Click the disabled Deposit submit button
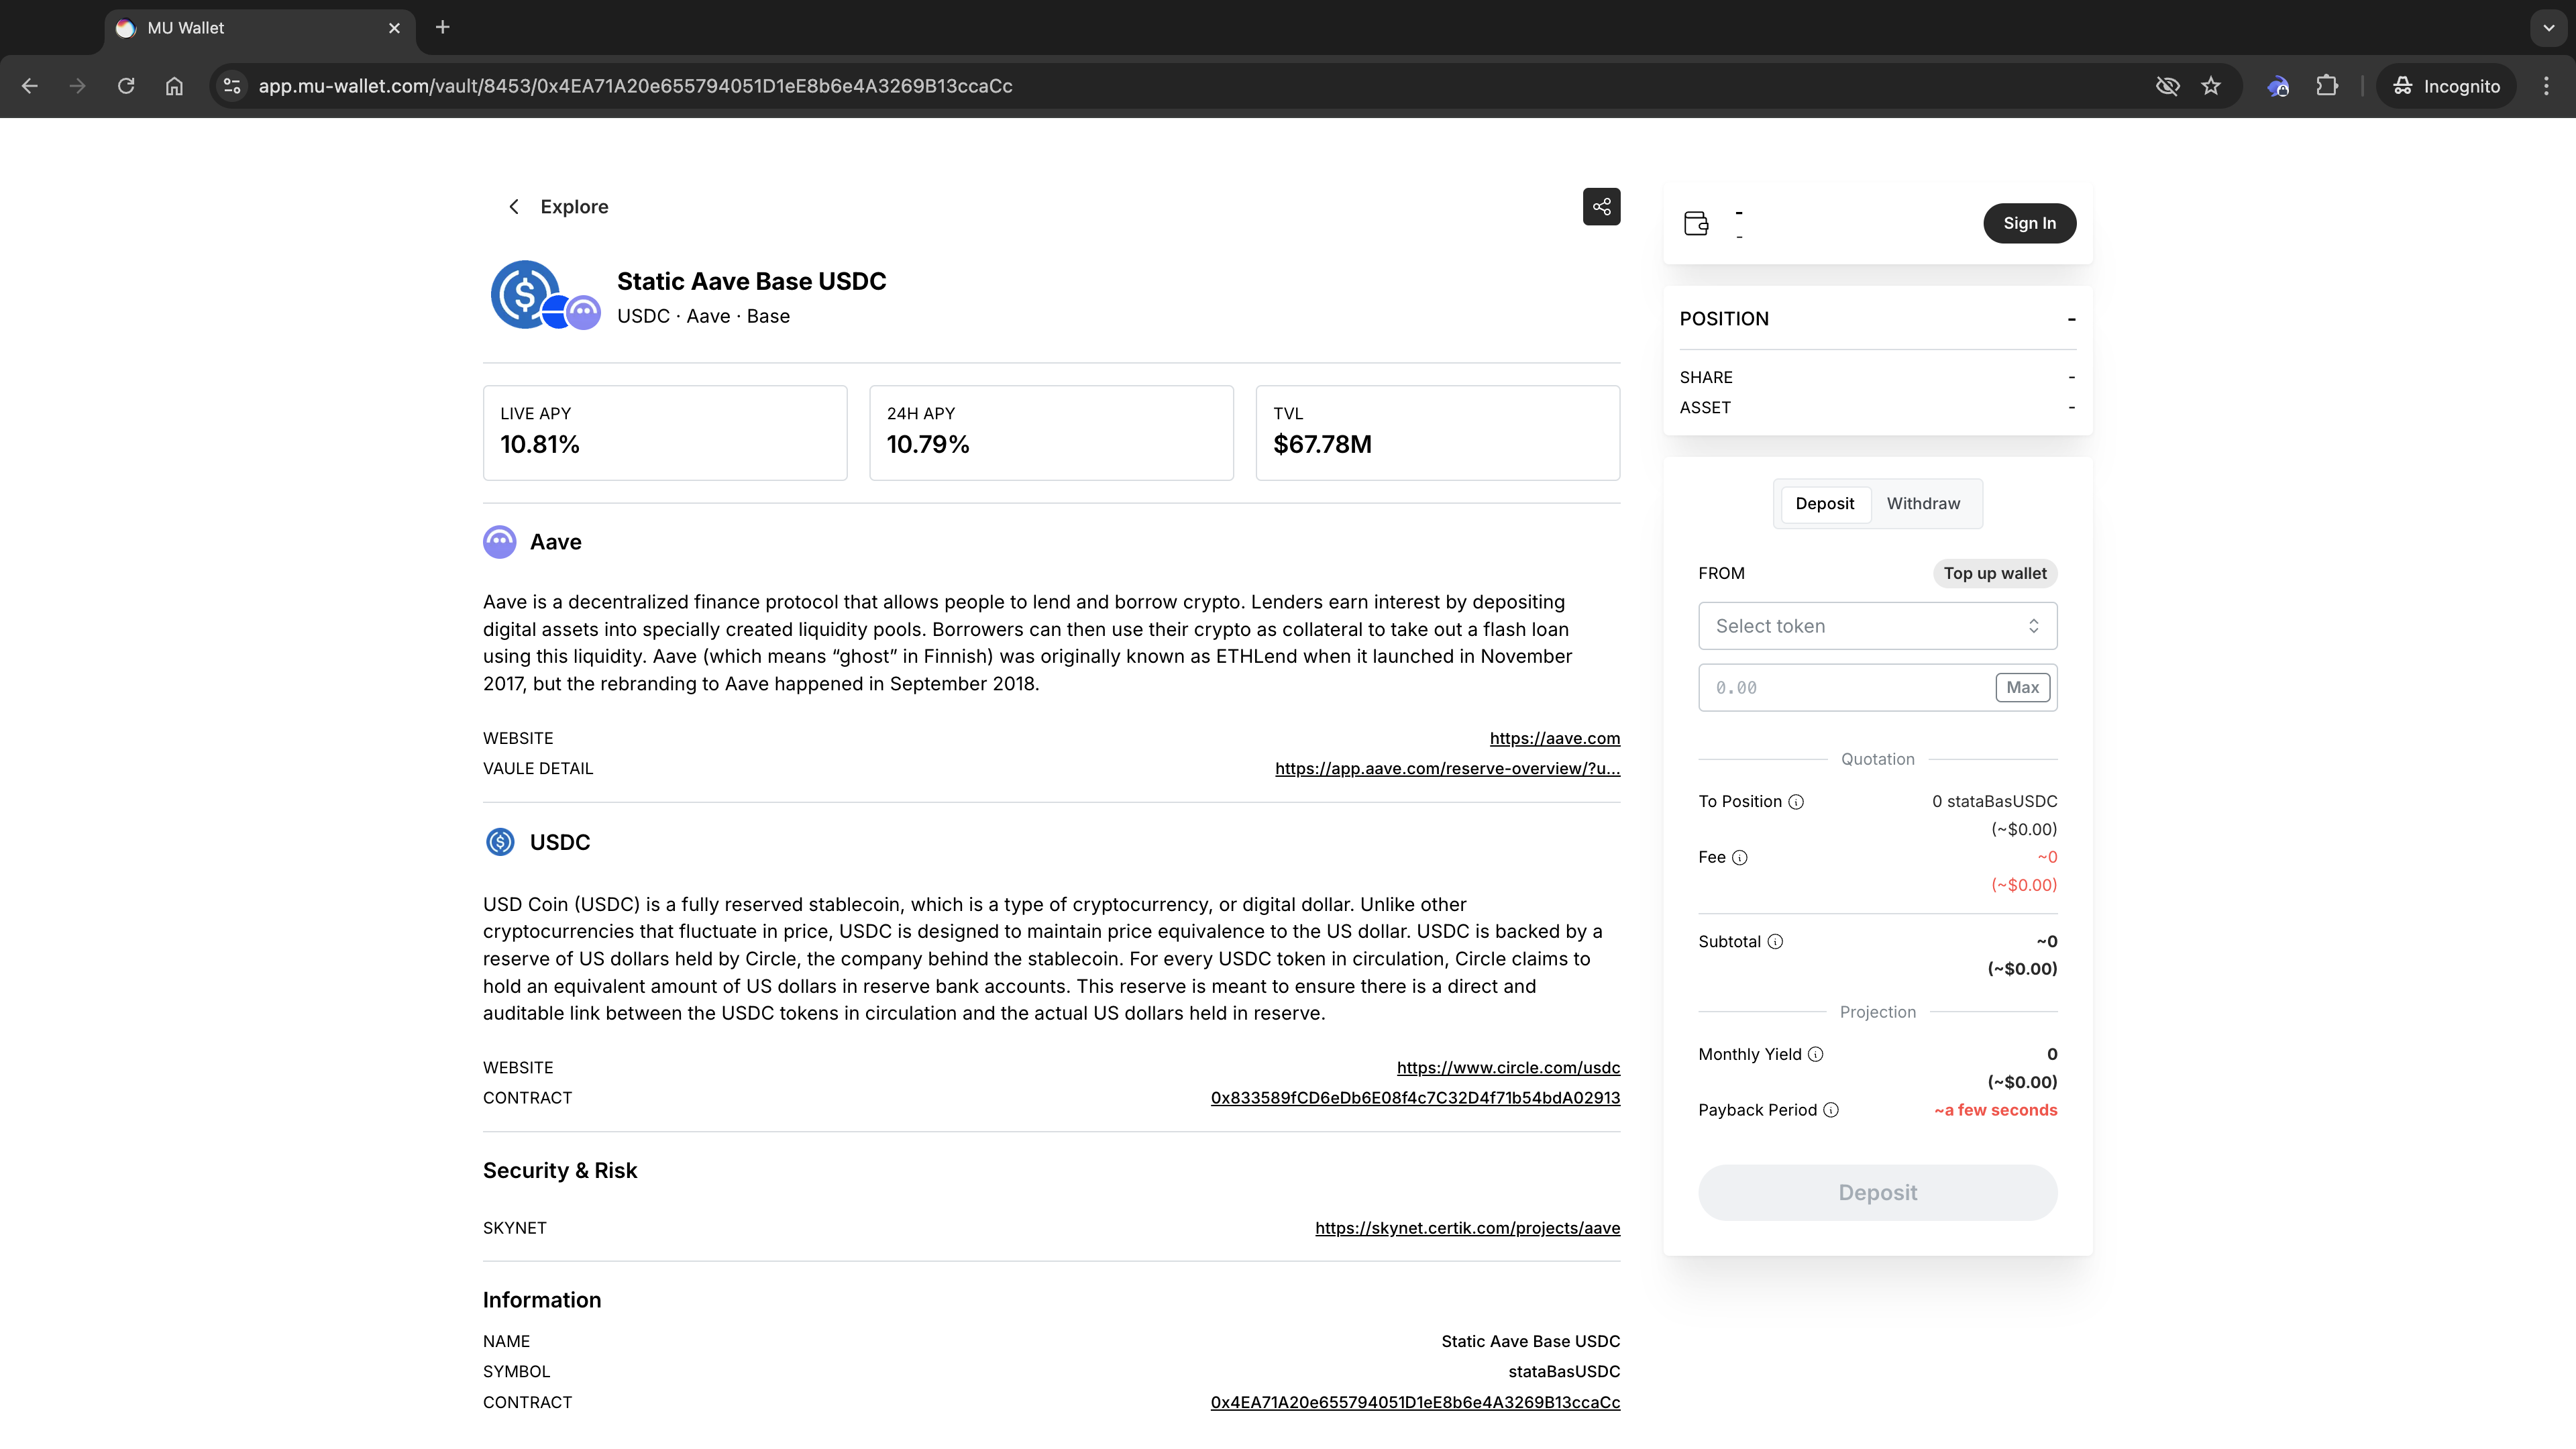Screen dimensions: 2576x1449 (x=1877, y=1193)
